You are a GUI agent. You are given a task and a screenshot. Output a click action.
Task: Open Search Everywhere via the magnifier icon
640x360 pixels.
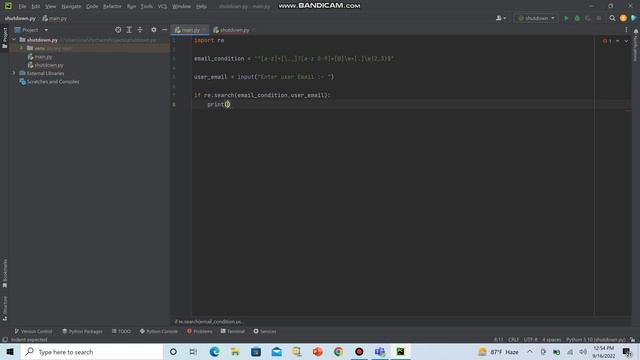tap(612, 18)
